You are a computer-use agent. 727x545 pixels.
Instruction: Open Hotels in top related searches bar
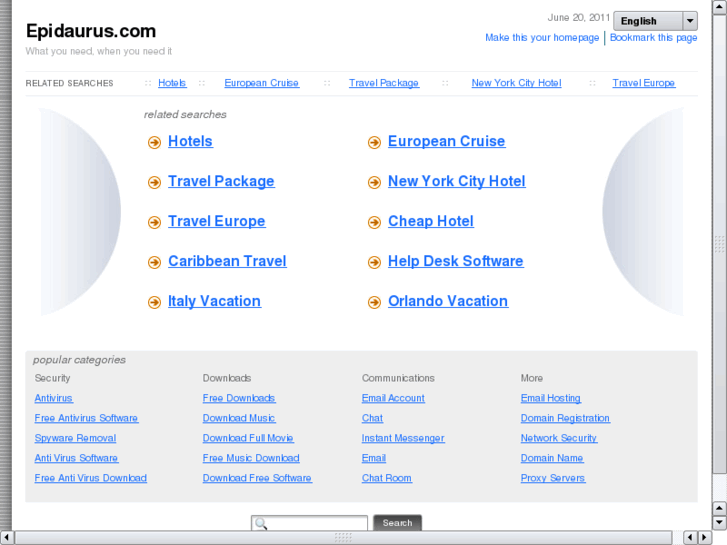point(172,83)
